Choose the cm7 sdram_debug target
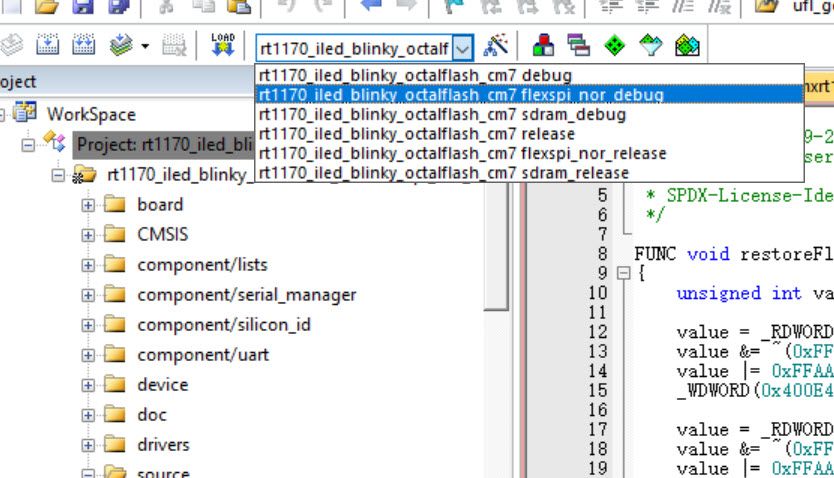This screenshot has height=478, width=834. 529,114
